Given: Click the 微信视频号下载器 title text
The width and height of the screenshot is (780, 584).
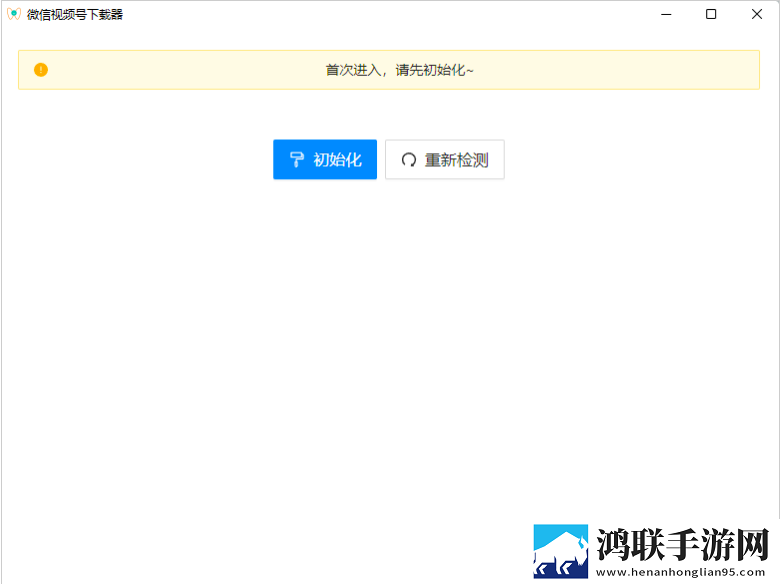Looking at the screenshot, I should 75,14.
